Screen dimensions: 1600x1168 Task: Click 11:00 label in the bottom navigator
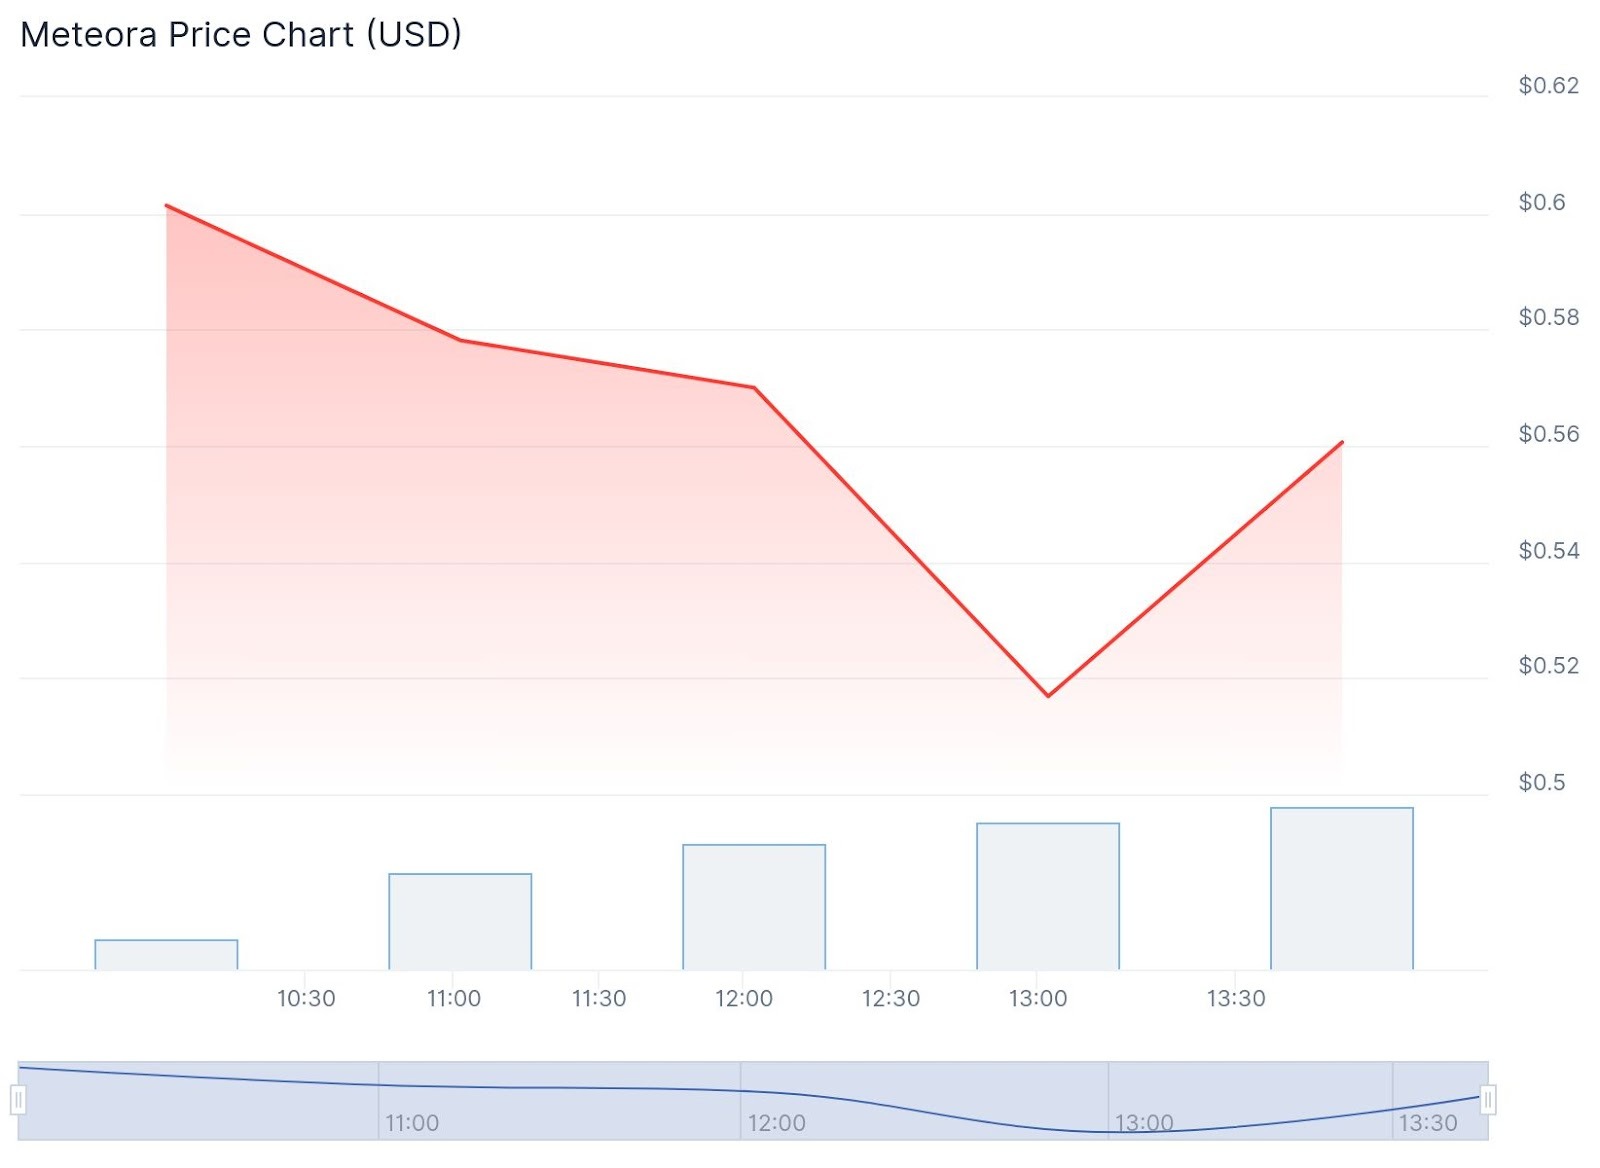(x=412, y=1123)
